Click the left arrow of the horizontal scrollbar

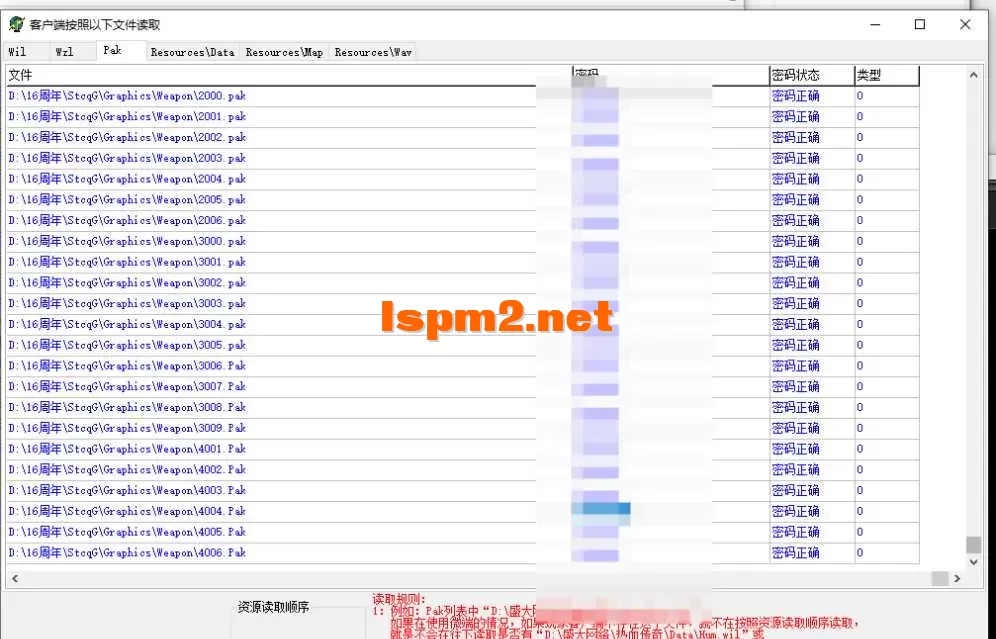tap(15, 579)
